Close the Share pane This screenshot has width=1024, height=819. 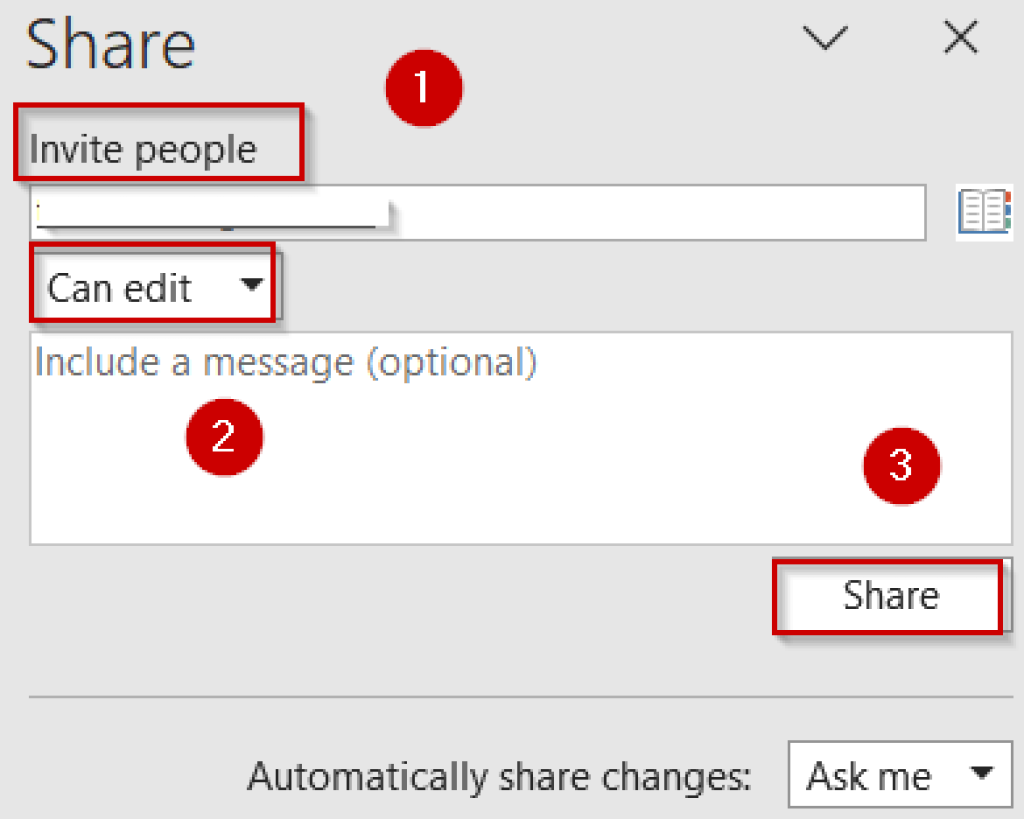pos(961,38)
